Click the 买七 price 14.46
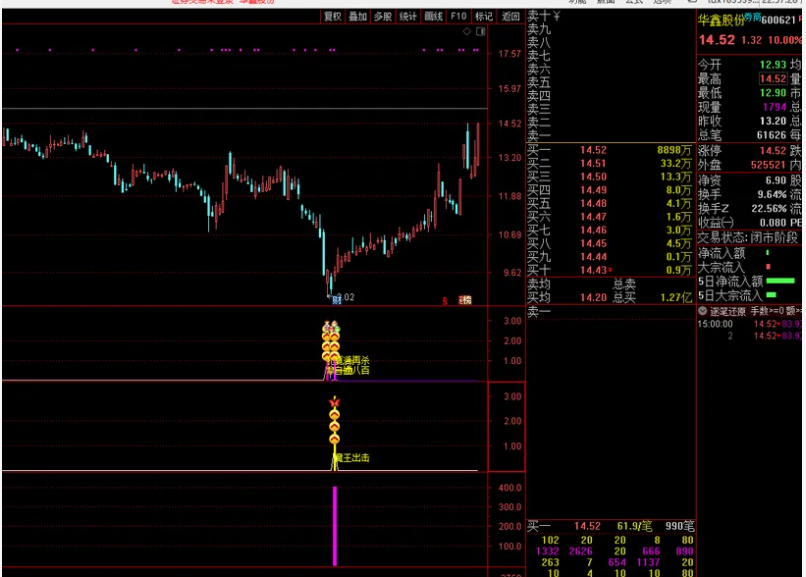 [593, 230]
